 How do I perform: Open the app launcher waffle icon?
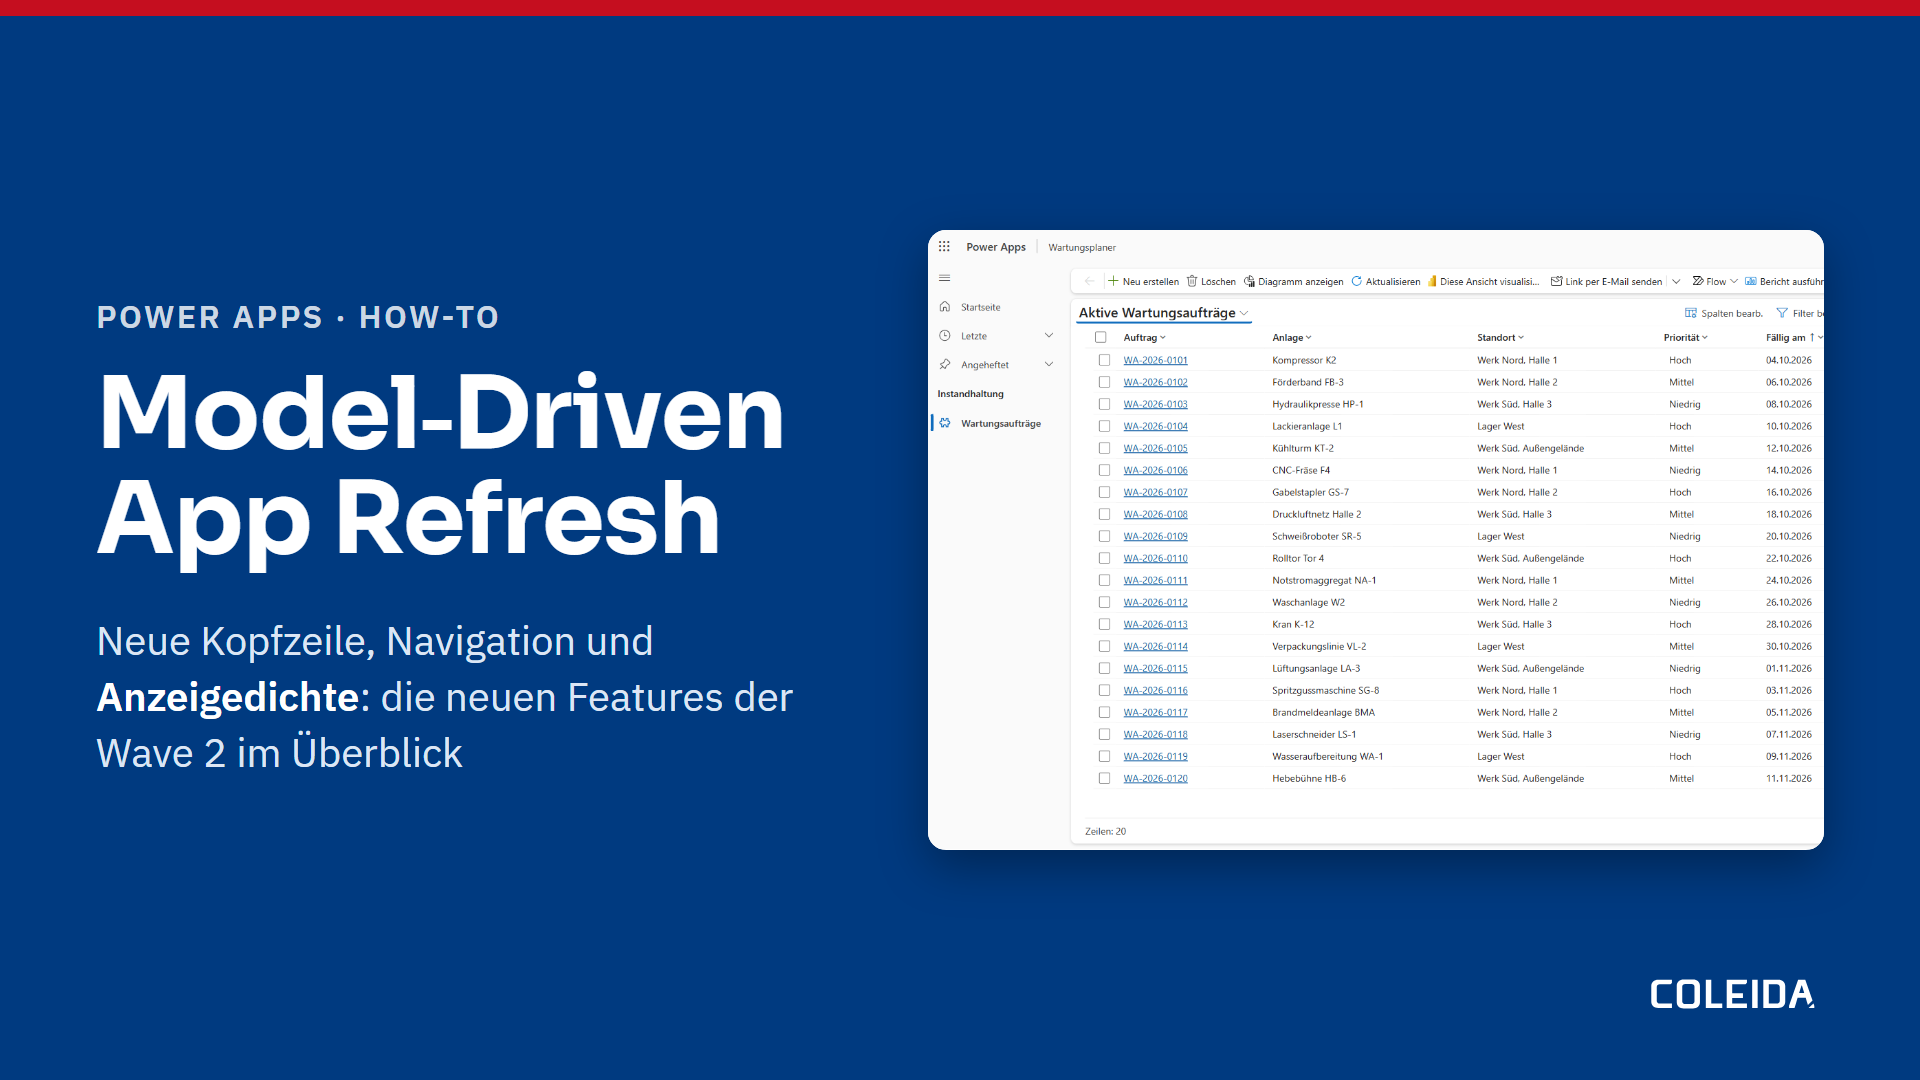point(944,247)
